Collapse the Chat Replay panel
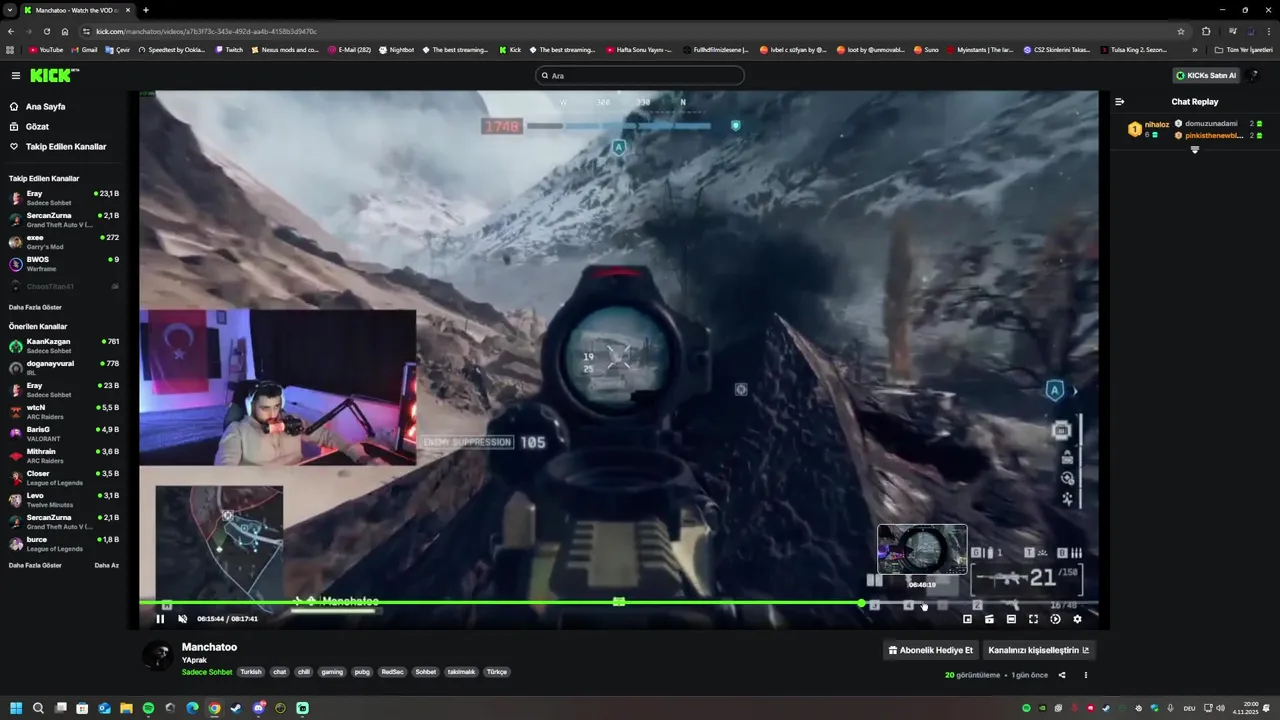 coord(1120,101)
